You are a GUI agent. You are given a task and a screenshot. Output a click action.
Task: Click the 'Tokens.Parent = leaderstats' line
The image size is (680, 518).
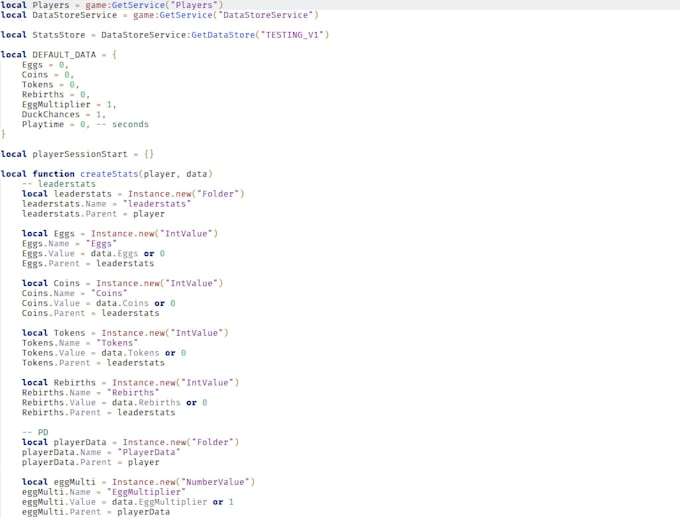click(93, 363)
